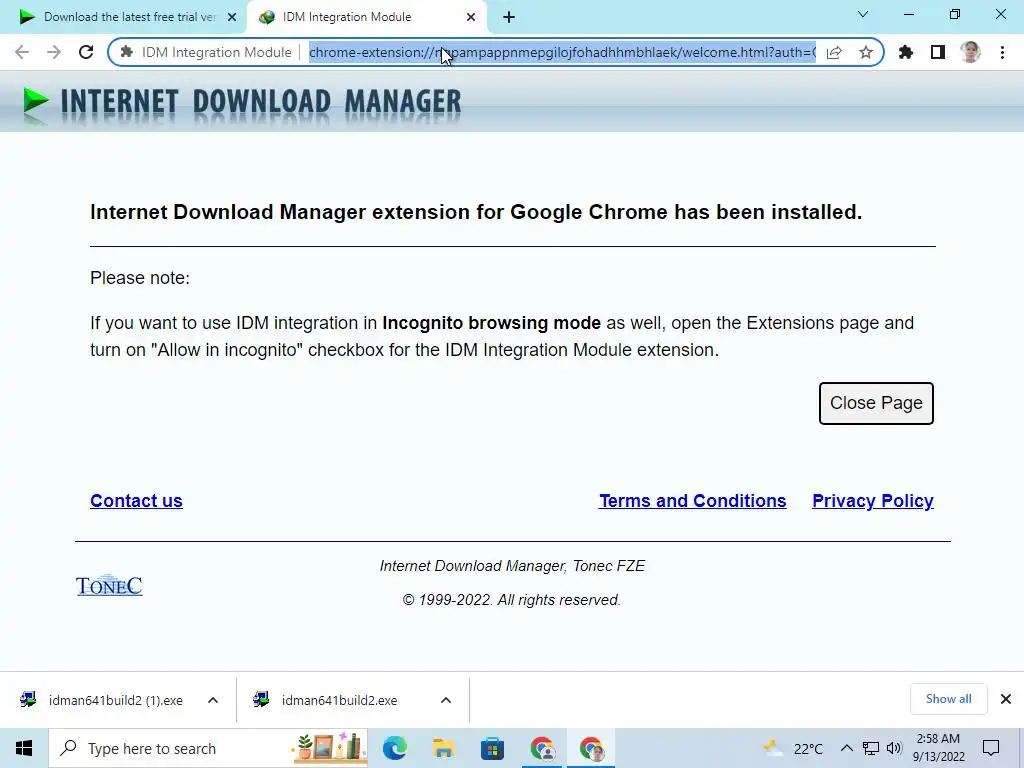Open the Chrome profile avatar
The width and height of the screenshot is (1024, 768).
[x=970, y=52]
